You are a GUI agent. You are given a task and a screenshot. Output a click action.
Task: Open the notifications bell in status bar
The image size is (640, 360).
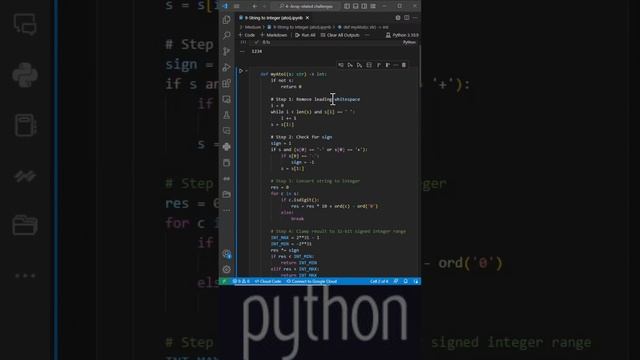pos(406,281)
